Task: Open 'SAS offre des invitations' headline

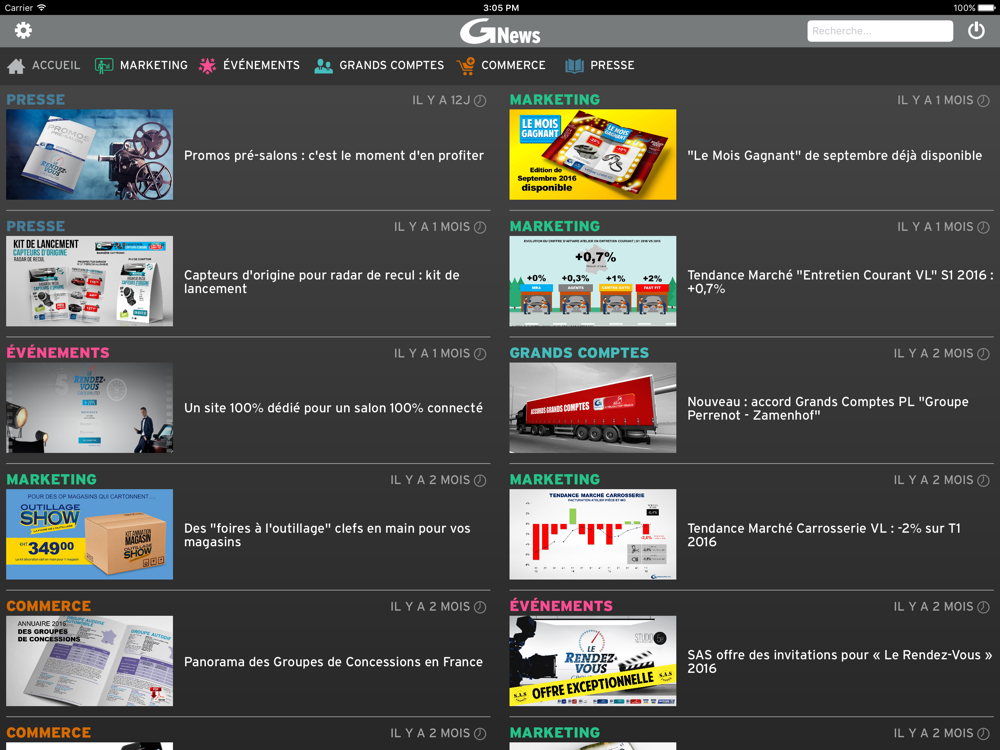Action: 840,661
